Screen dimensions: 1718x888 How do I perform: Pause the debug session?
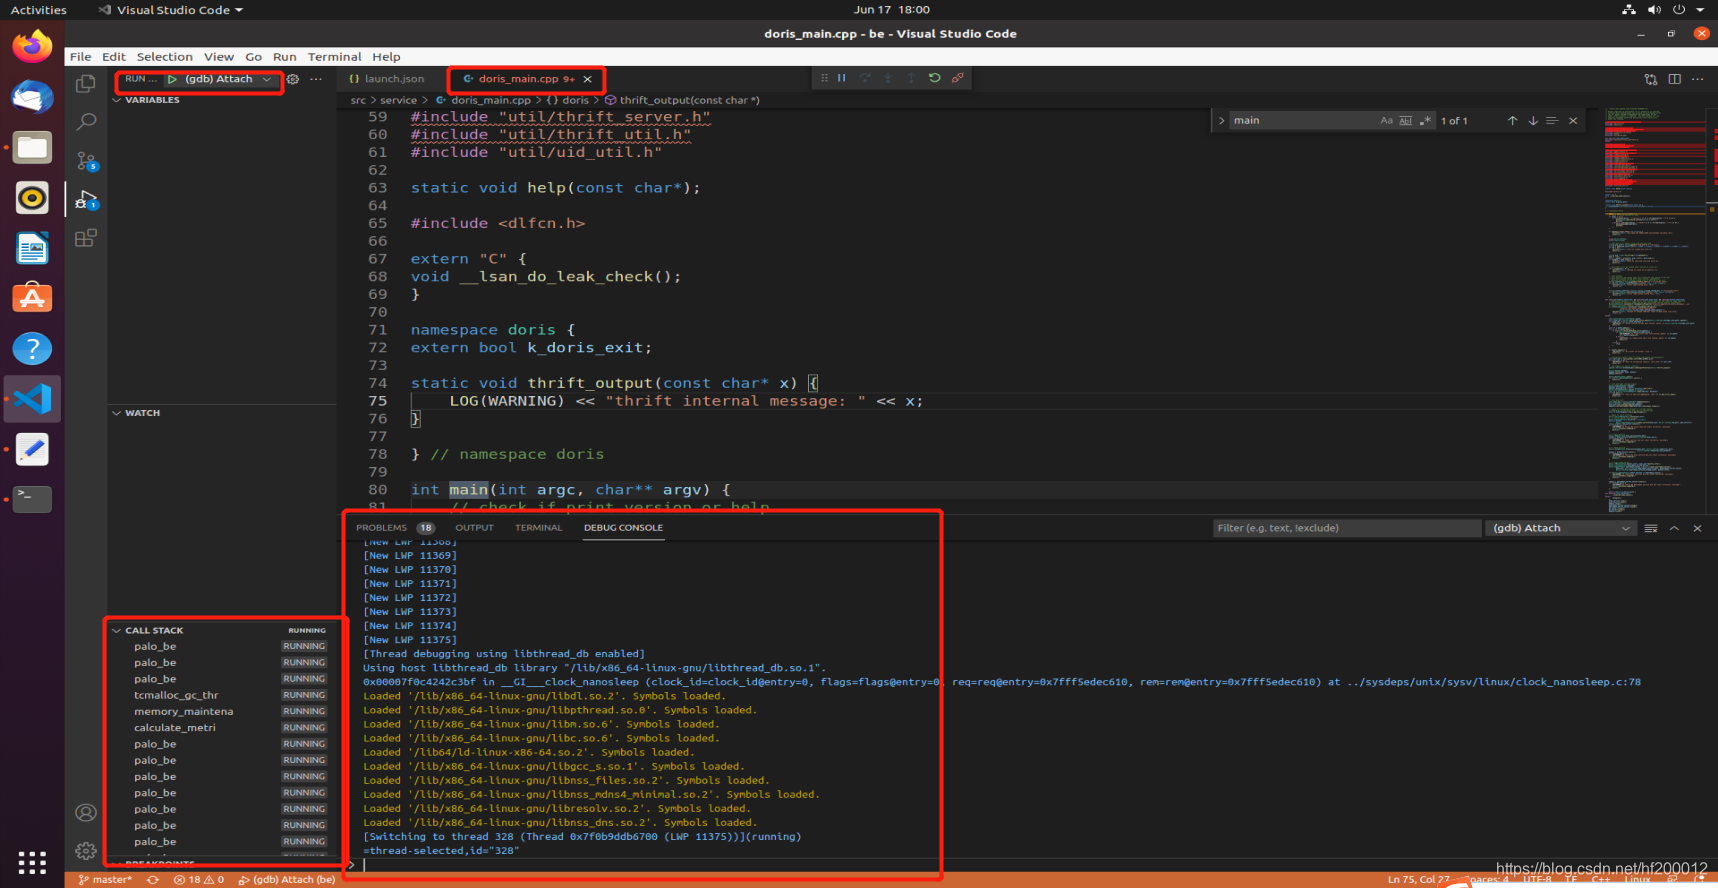pos(841,78)
